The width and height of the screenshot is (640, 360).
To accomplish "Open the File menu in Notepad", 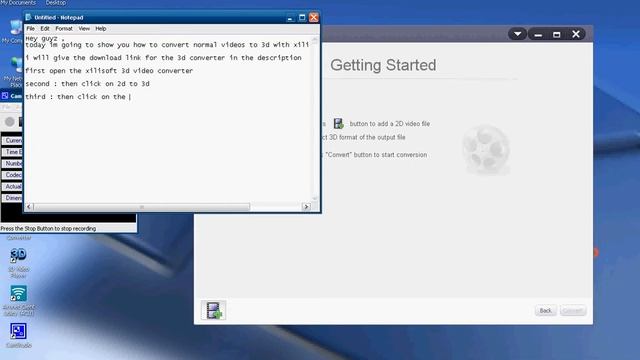I will click(31, 29).
